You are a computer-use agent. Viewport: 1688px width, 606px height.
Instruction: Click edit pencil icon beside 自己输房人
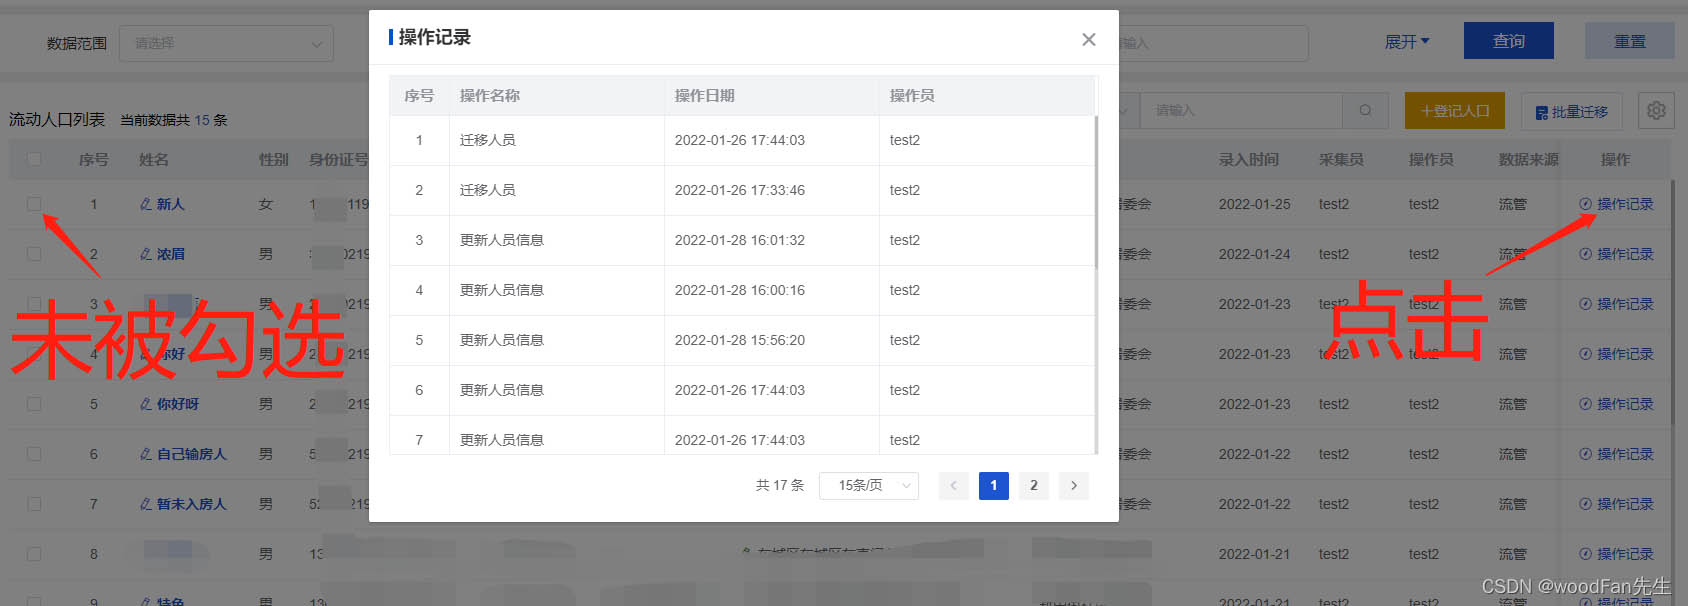pos(146,454)
